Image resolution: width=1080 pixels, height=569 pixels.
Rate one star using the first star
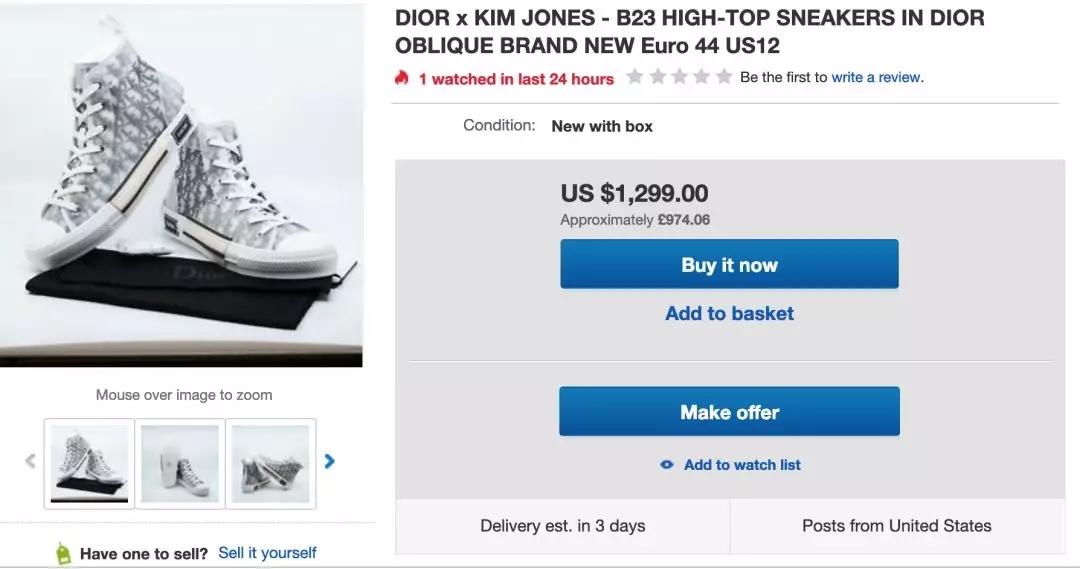pos(634,77)
